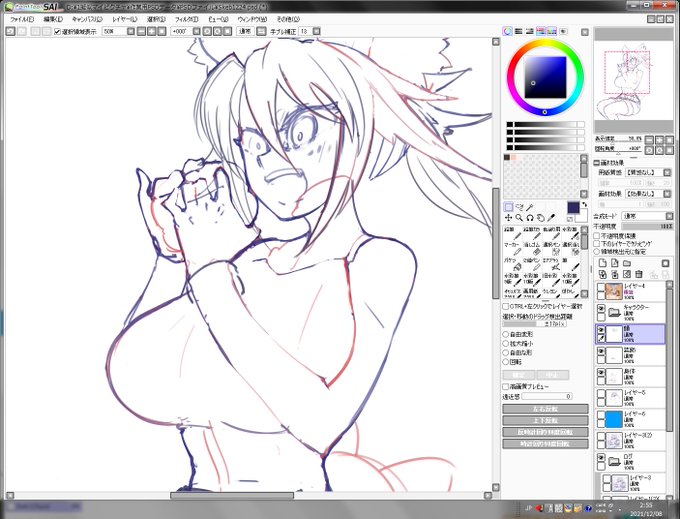Open the 用紙質感 paper texture dropdown
This screenshot has height=519, width=680.
pos(667,173)
